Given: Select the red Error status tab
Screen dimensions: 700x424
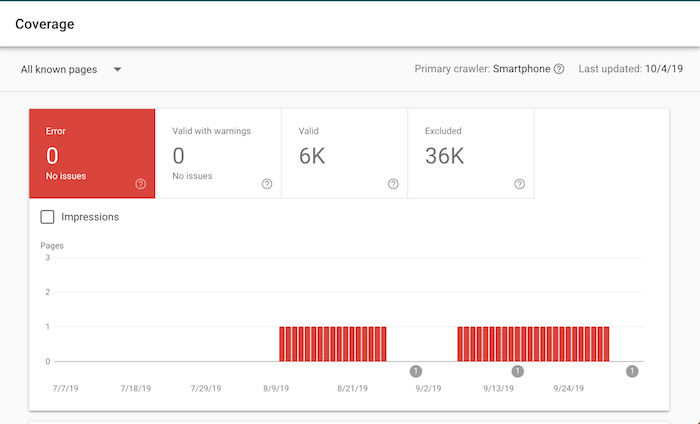Looking at the screenshot, I should coord(92,154).
